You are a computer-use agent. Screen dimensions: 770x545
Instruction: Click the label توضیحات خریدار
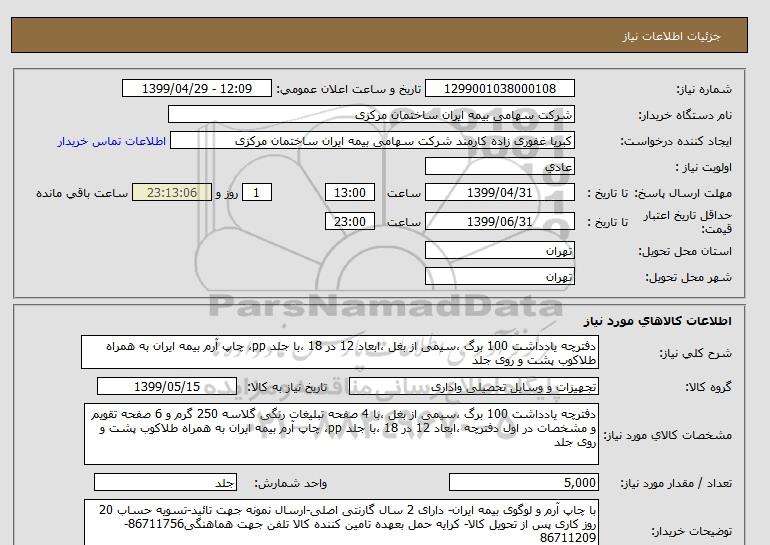point(691,531)
